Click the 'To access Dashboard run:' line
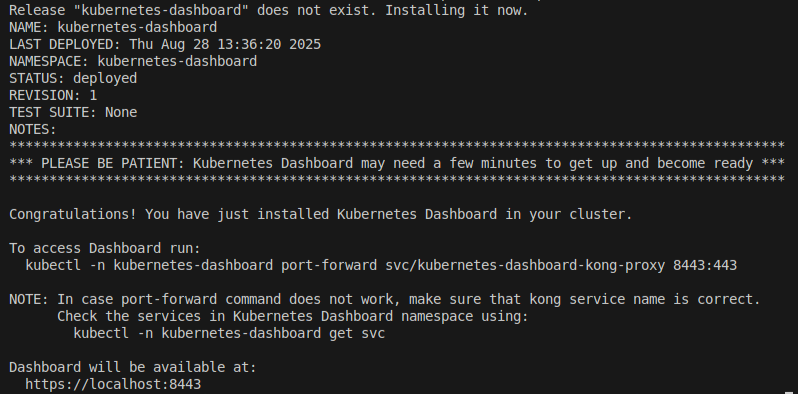798x394 pixels. [105, 248]
